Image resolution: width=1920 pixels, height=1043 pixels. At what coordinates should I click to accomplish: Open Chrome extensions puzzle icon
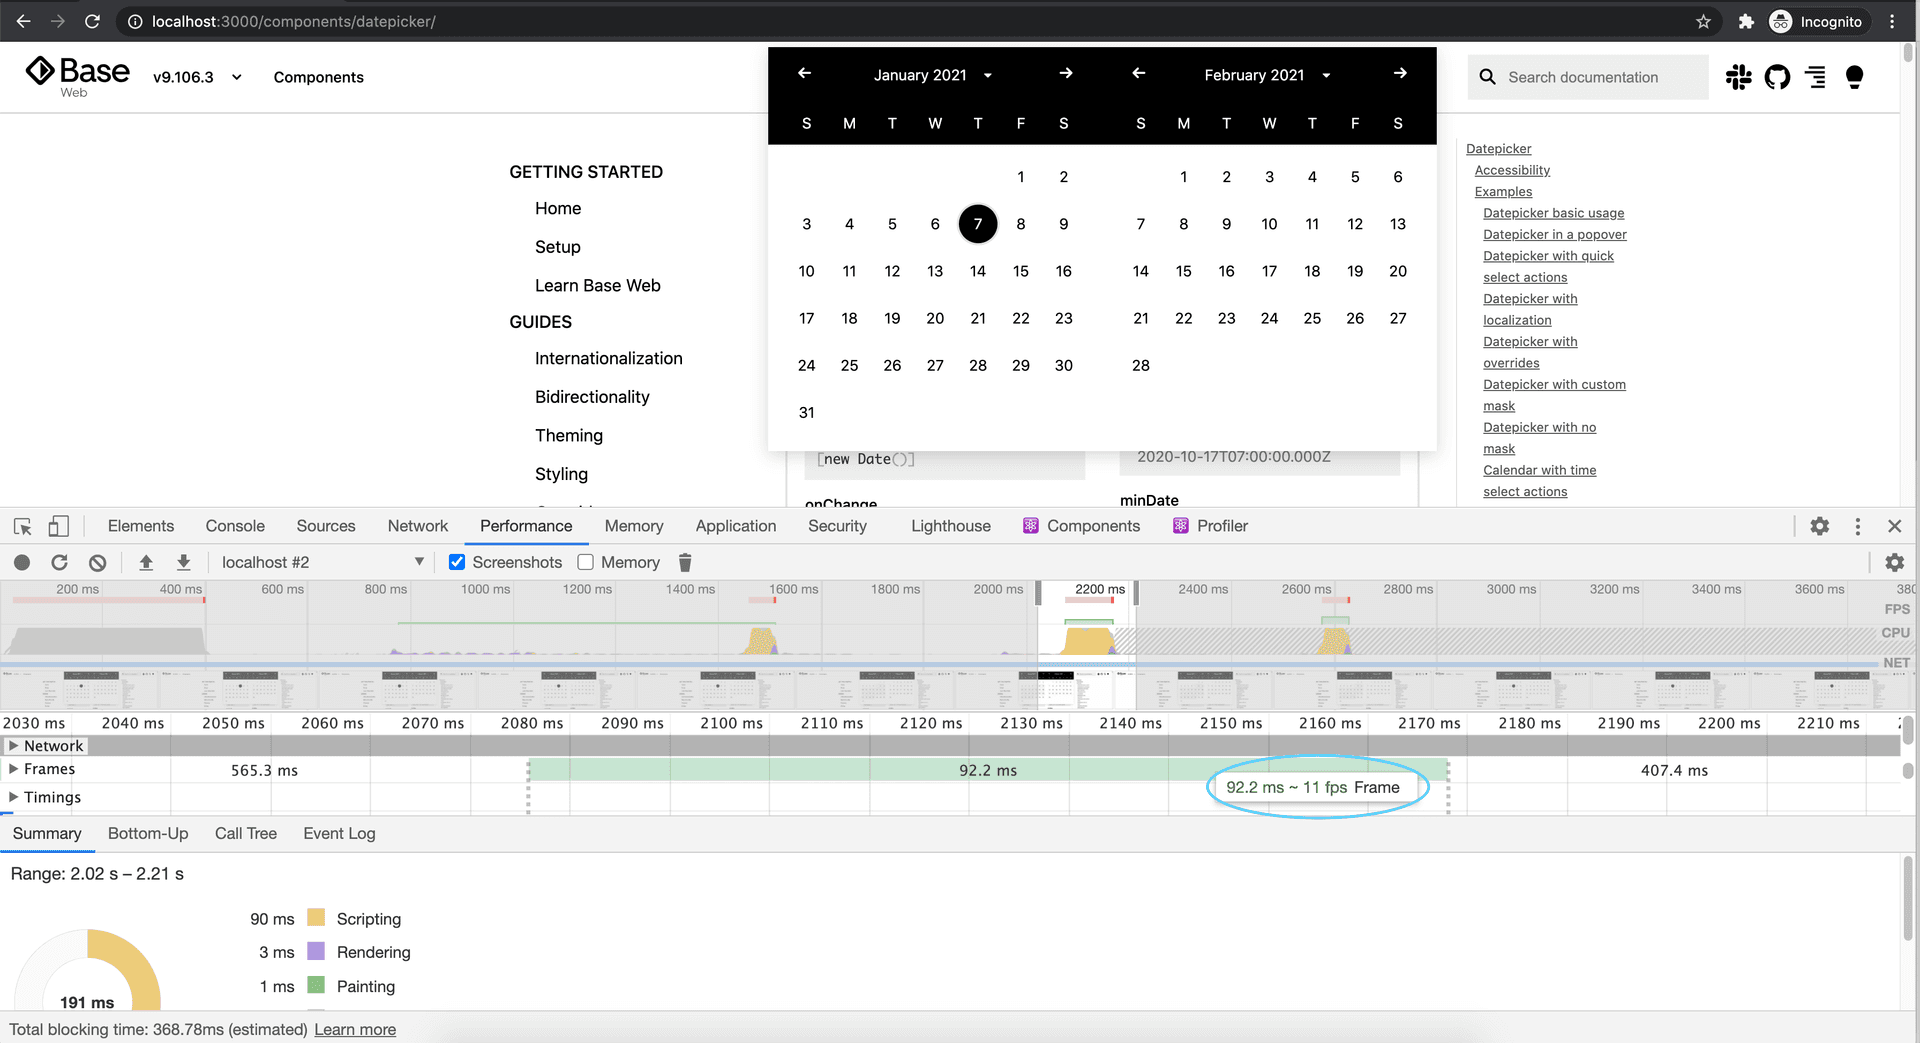tap(1746, 21)
